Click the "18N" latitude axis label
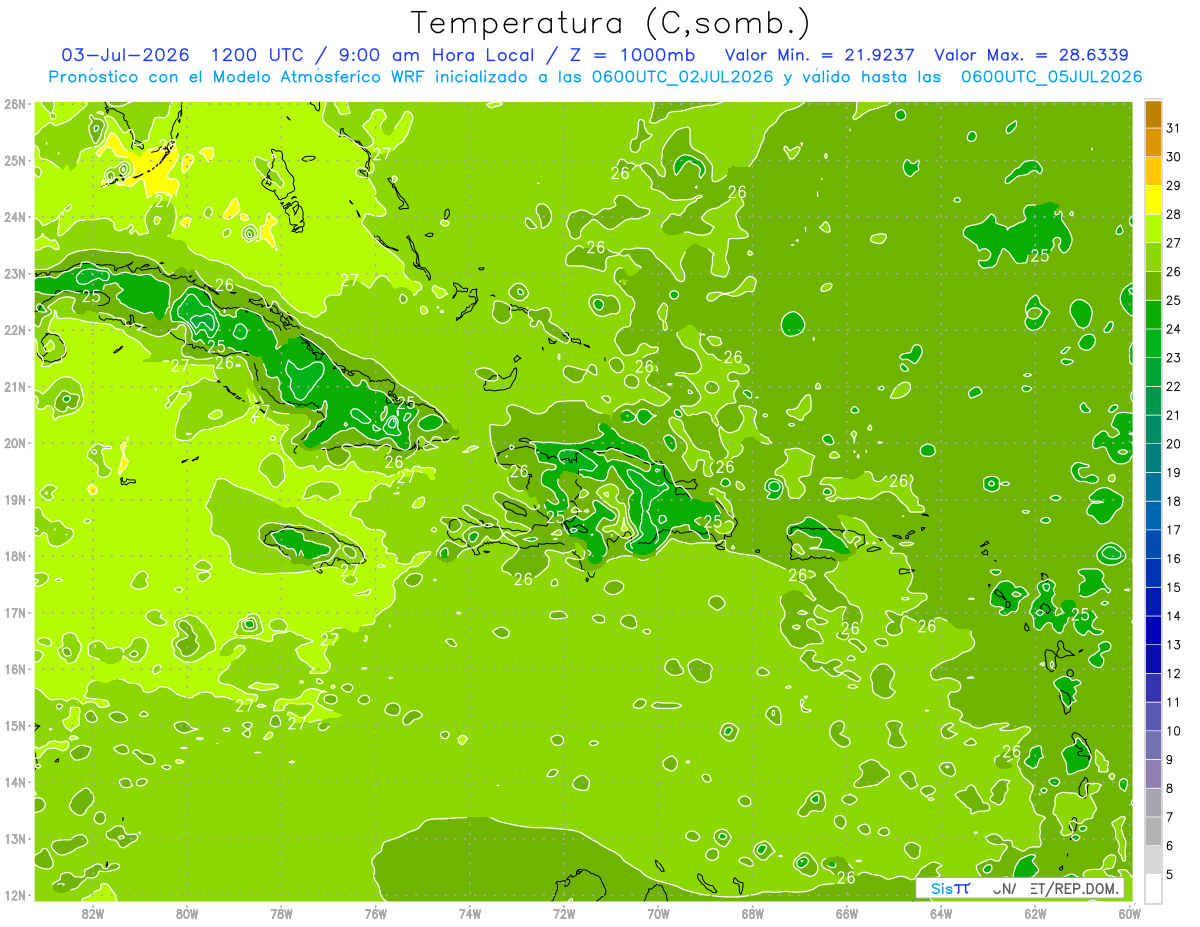 [x=14, y=556]
